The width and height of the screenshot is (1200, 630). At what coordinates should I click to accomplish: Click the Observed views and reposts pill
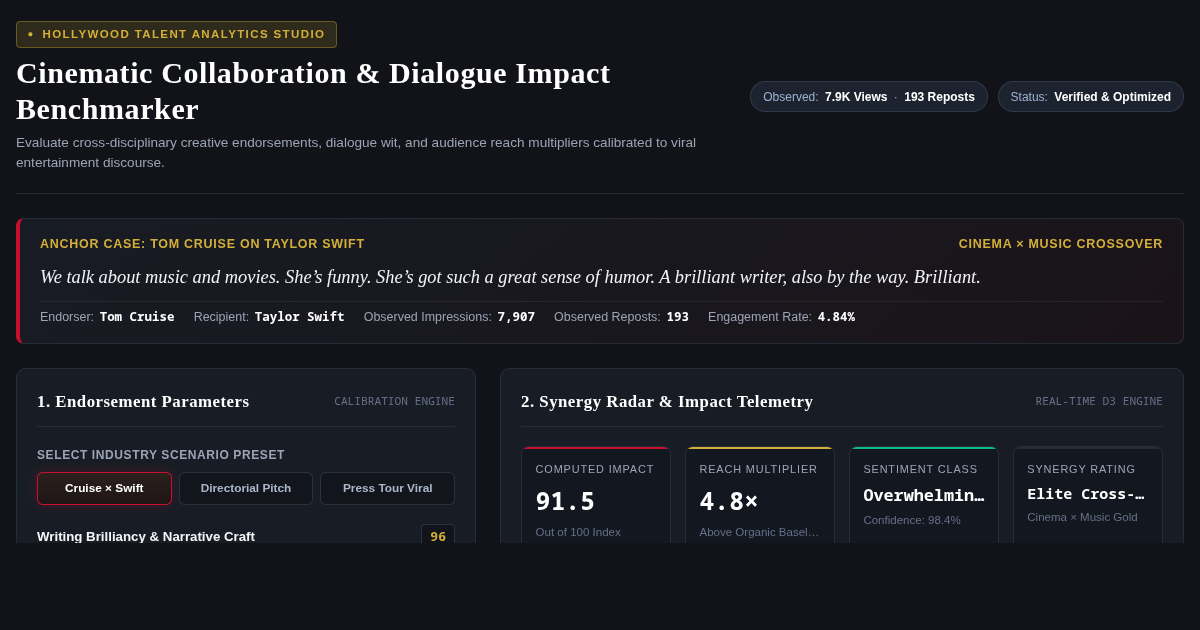(x=868, y=97)
